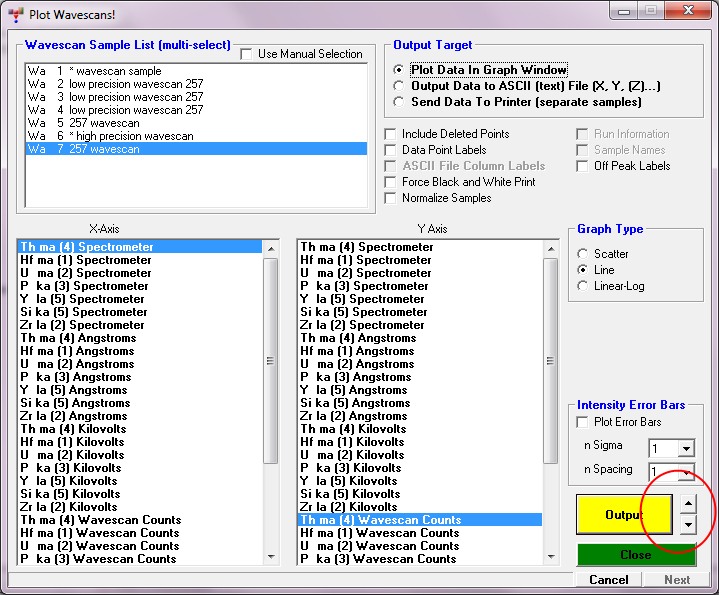
Task: Click the X-Axis list scroll down arrow
Action: (271, 557)
